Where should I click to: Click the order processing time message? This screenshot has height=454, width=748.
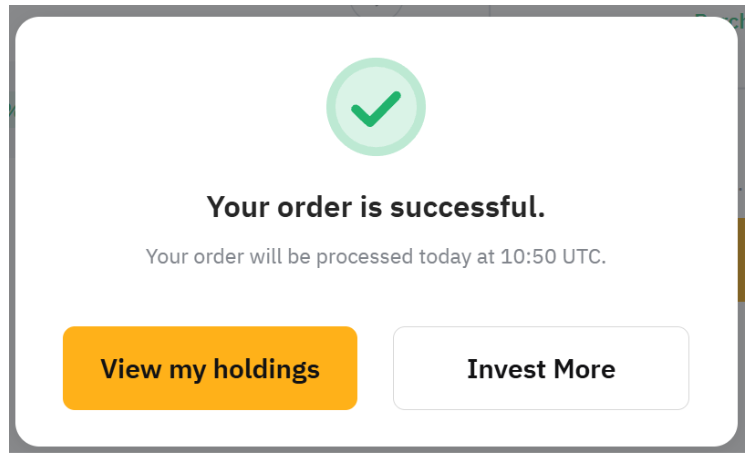pyautogui.click(x=376, y=256)
